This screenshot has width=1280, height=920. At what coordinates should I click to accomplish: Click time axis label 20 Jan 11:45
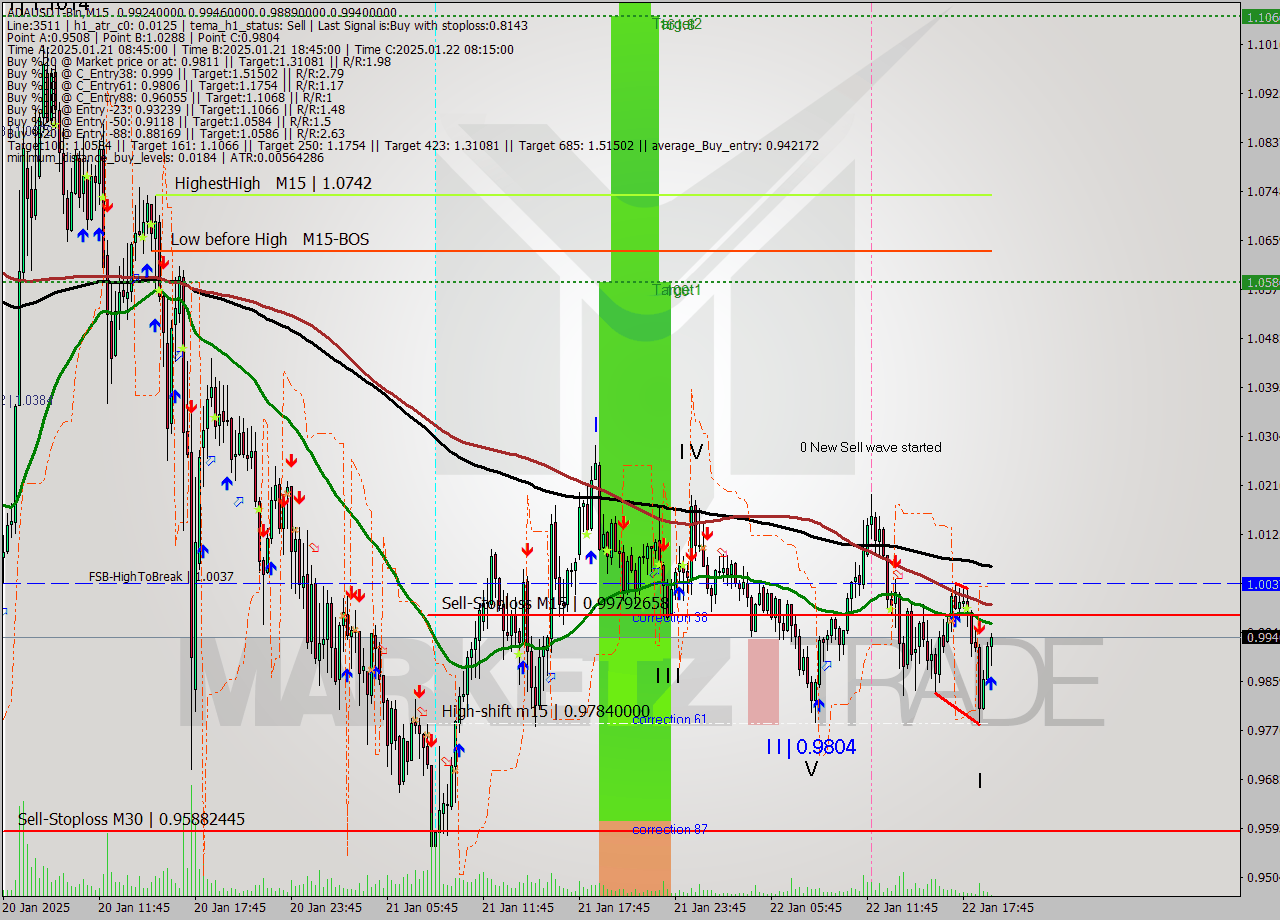click(x=134, y=908)
